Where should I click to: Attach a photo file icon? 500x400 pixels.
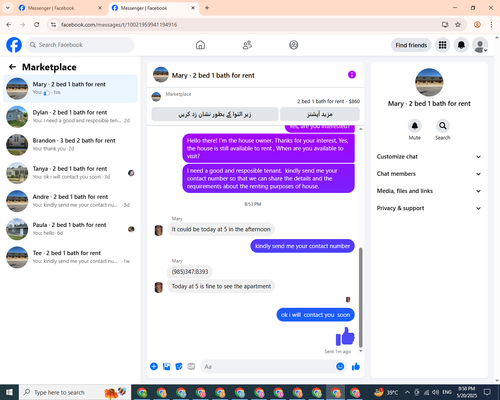pos(166,367)
